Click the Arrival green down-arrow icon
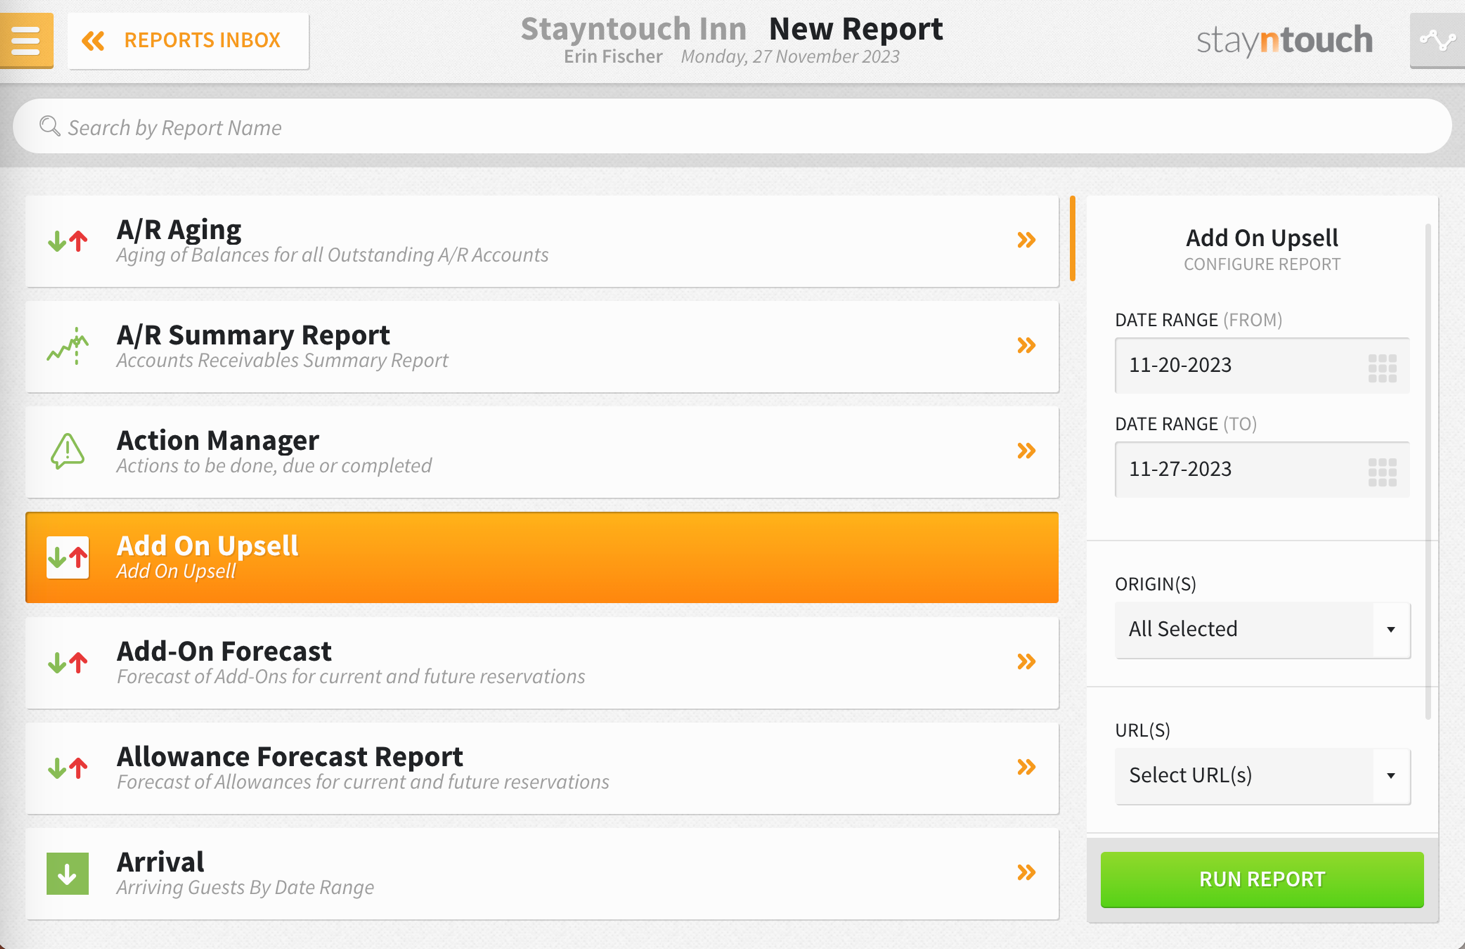 coord(68,873)
